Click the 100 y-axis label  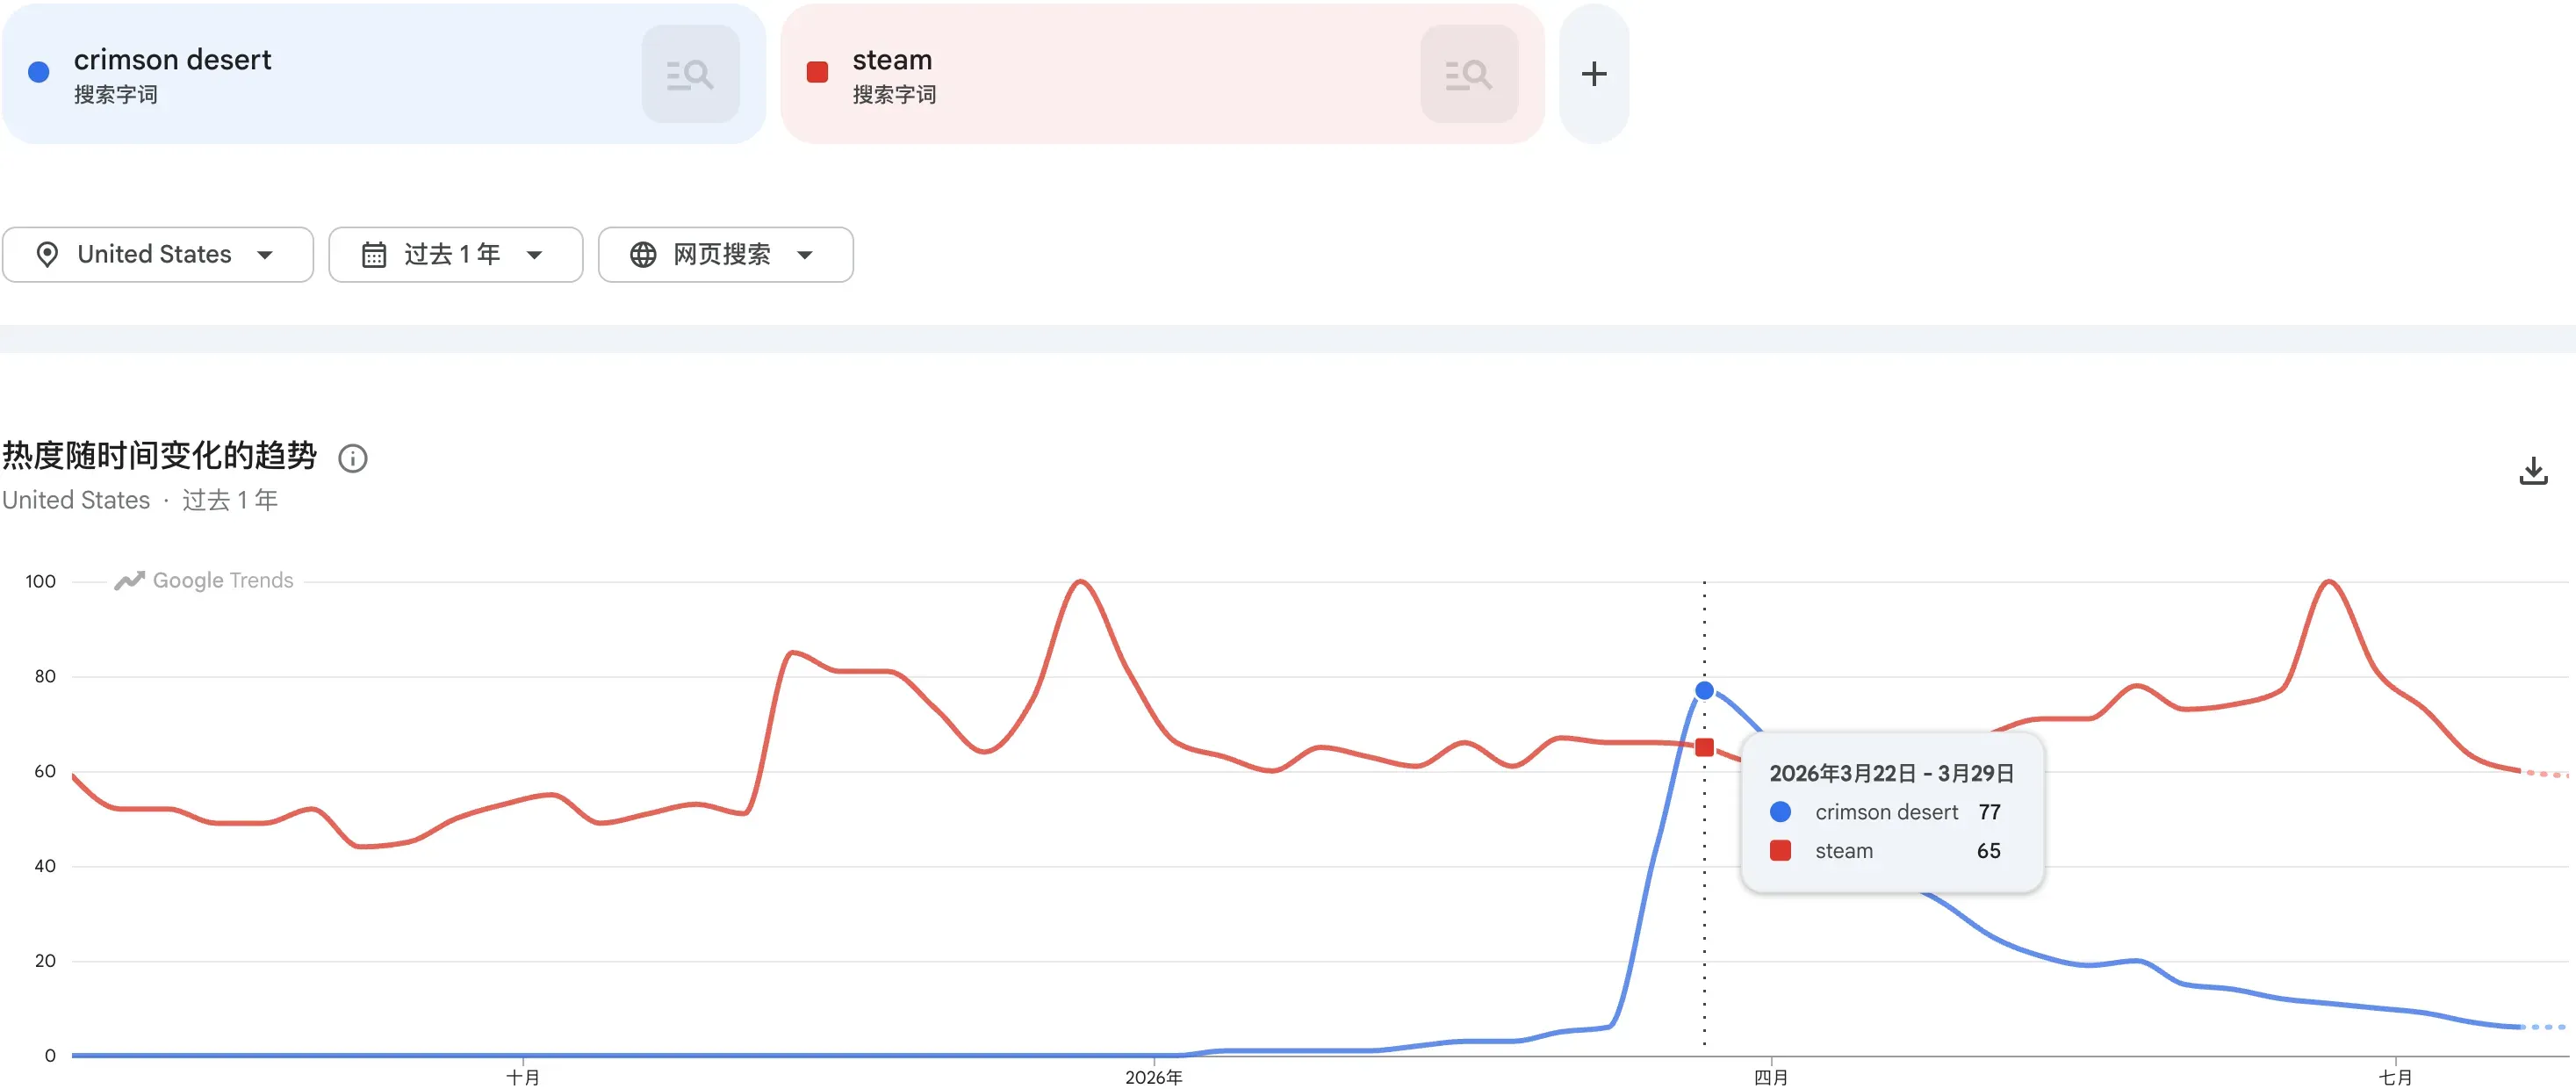[40, 581]
